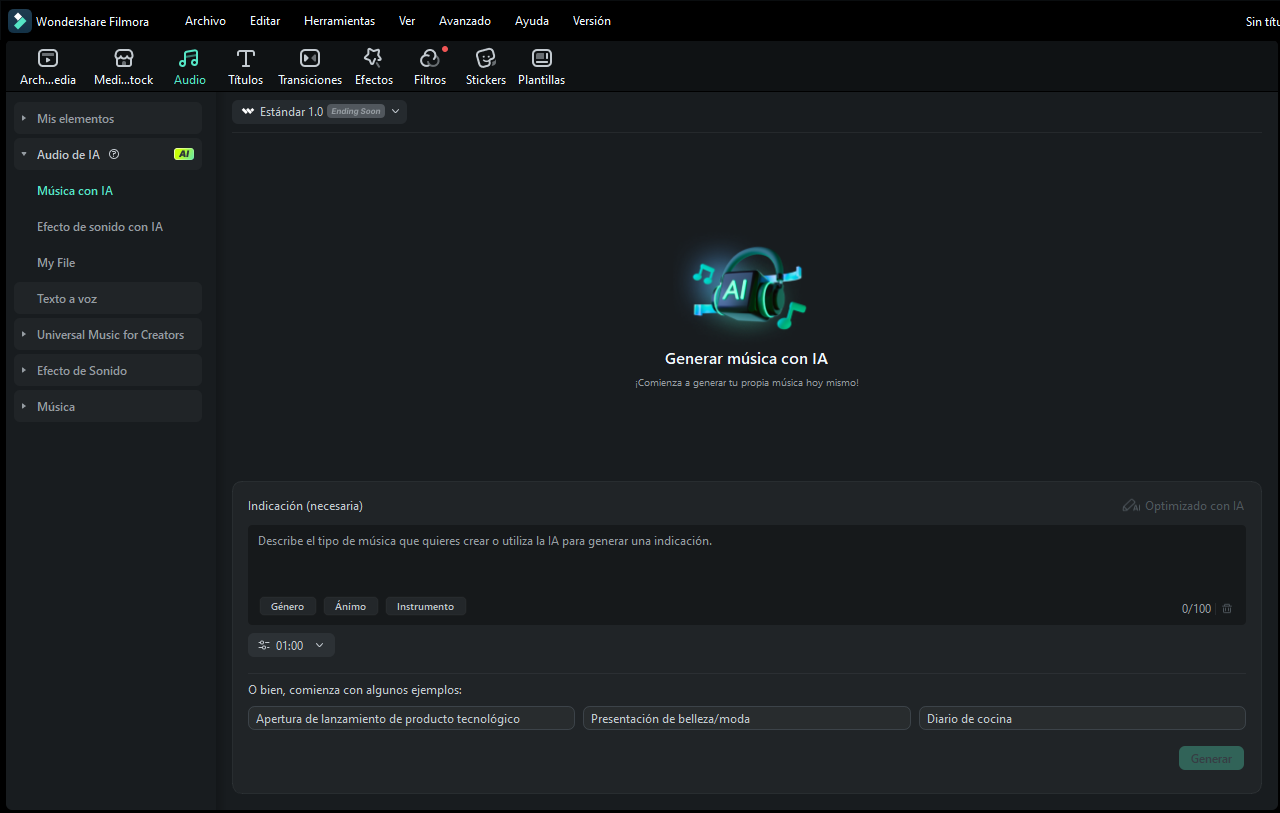Open the Género tag selector
1280x813 pixels.
(x=287, y=606)
